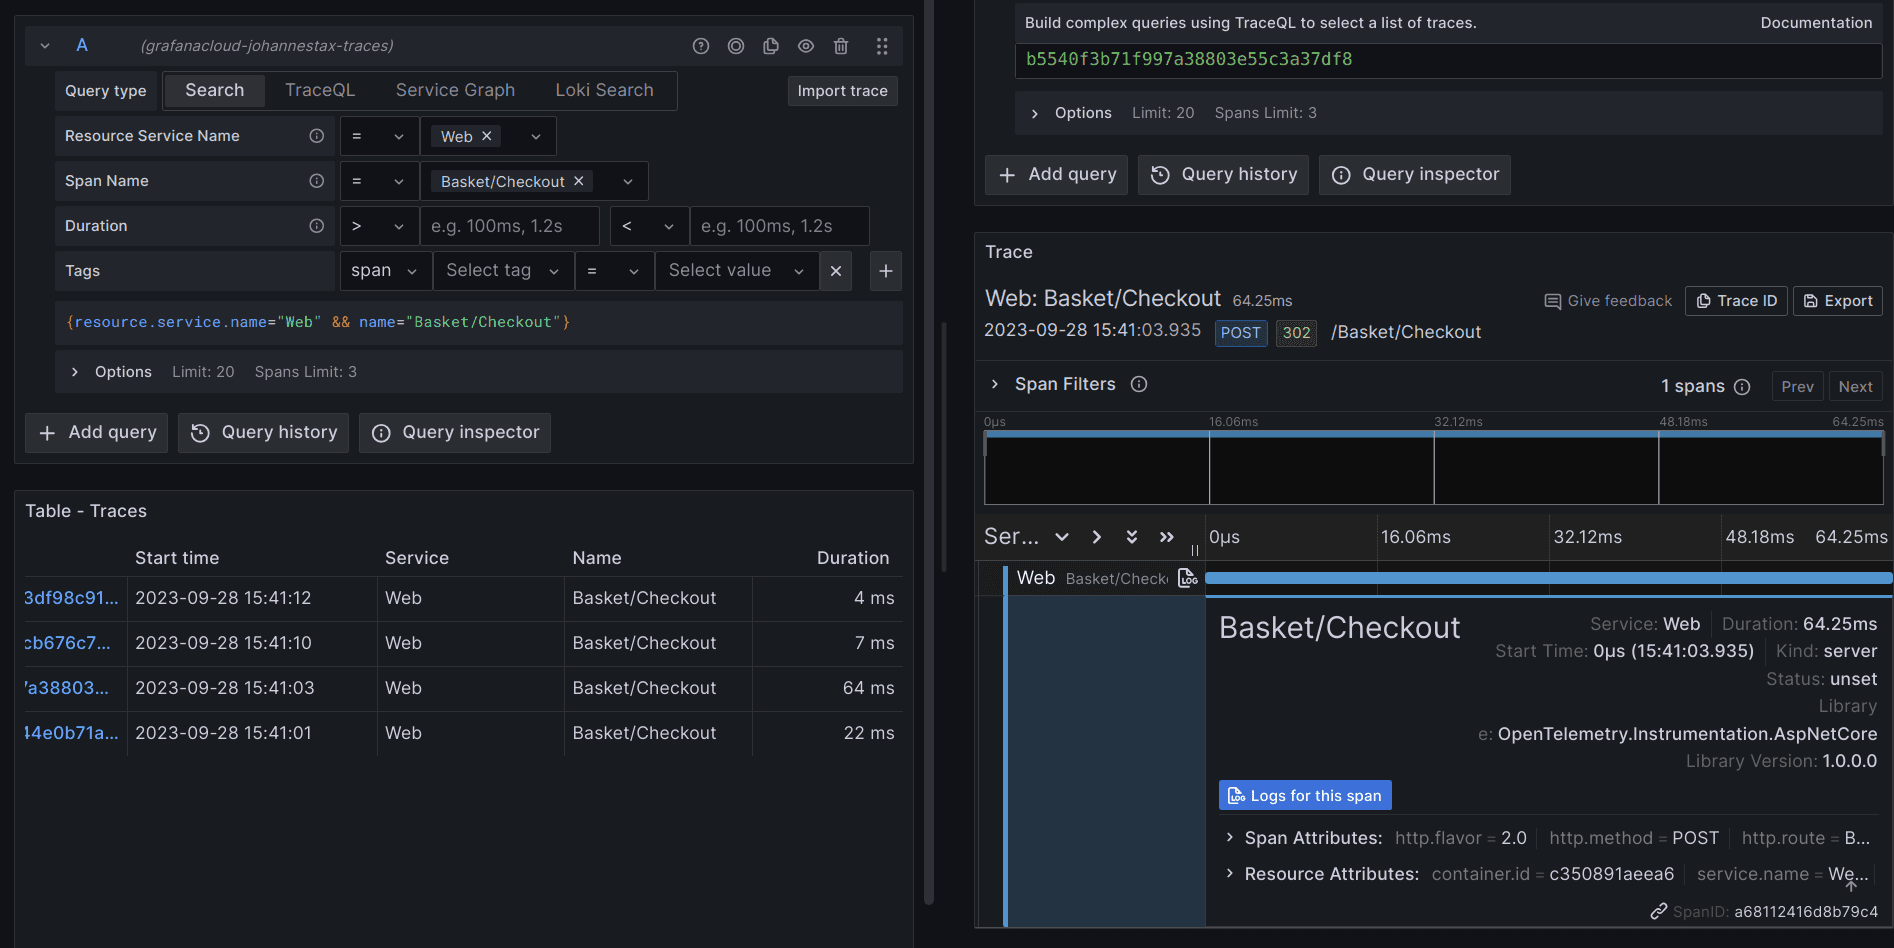Duplicate query A using the copy icon

771,45
